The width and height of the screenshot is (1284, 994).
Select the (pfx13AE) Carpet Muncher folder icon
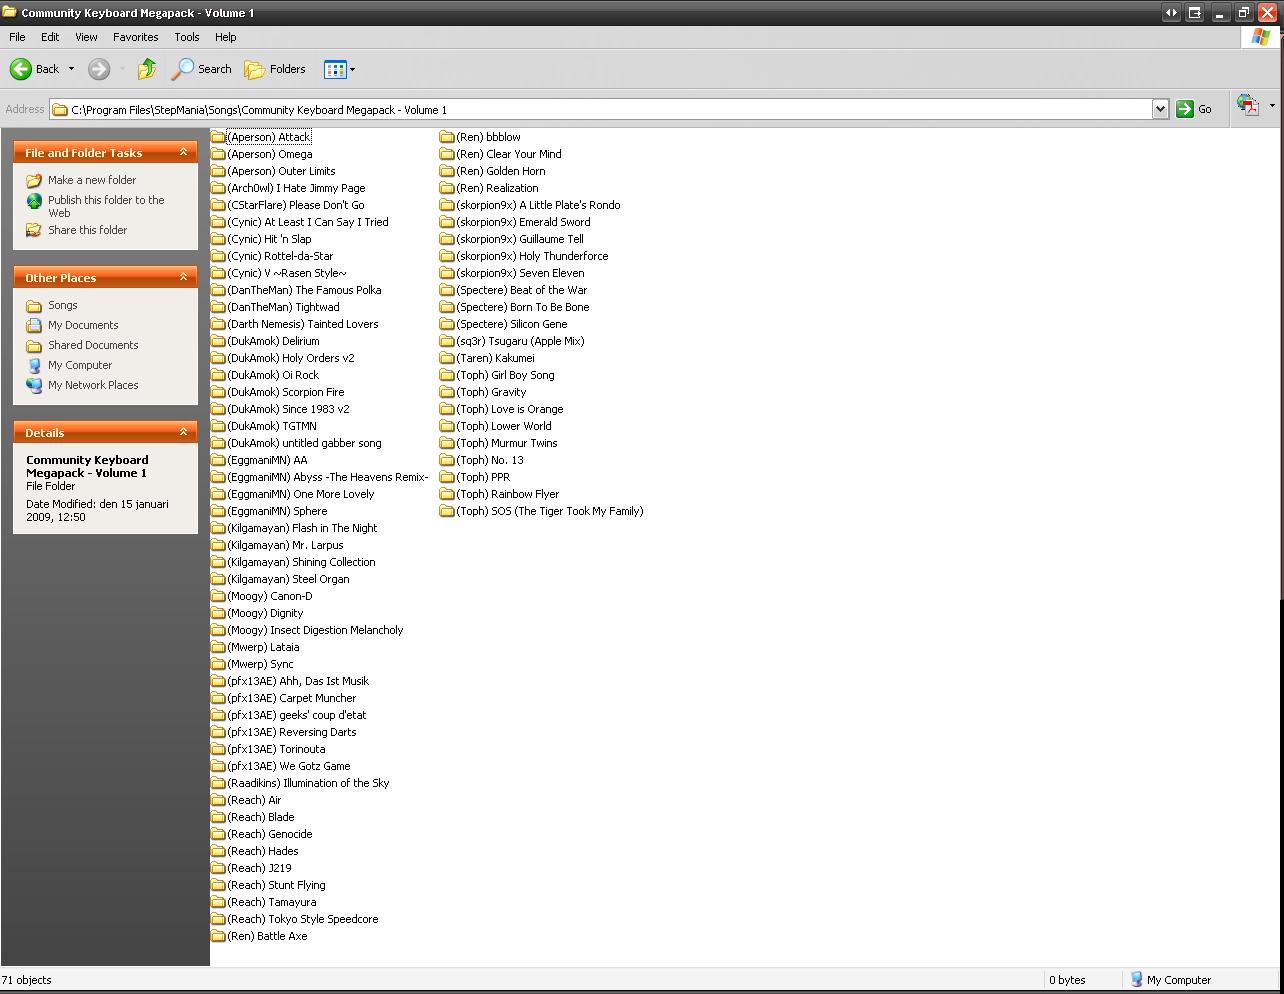[218, 698]
